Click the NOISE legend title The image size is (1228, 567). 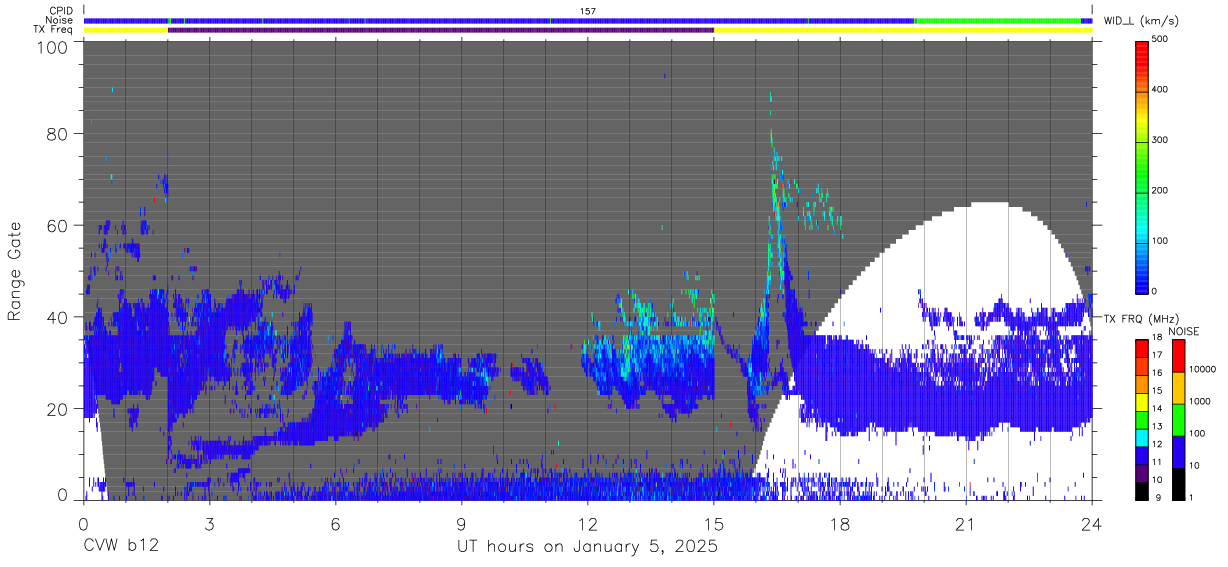(x=1184, y=331)
